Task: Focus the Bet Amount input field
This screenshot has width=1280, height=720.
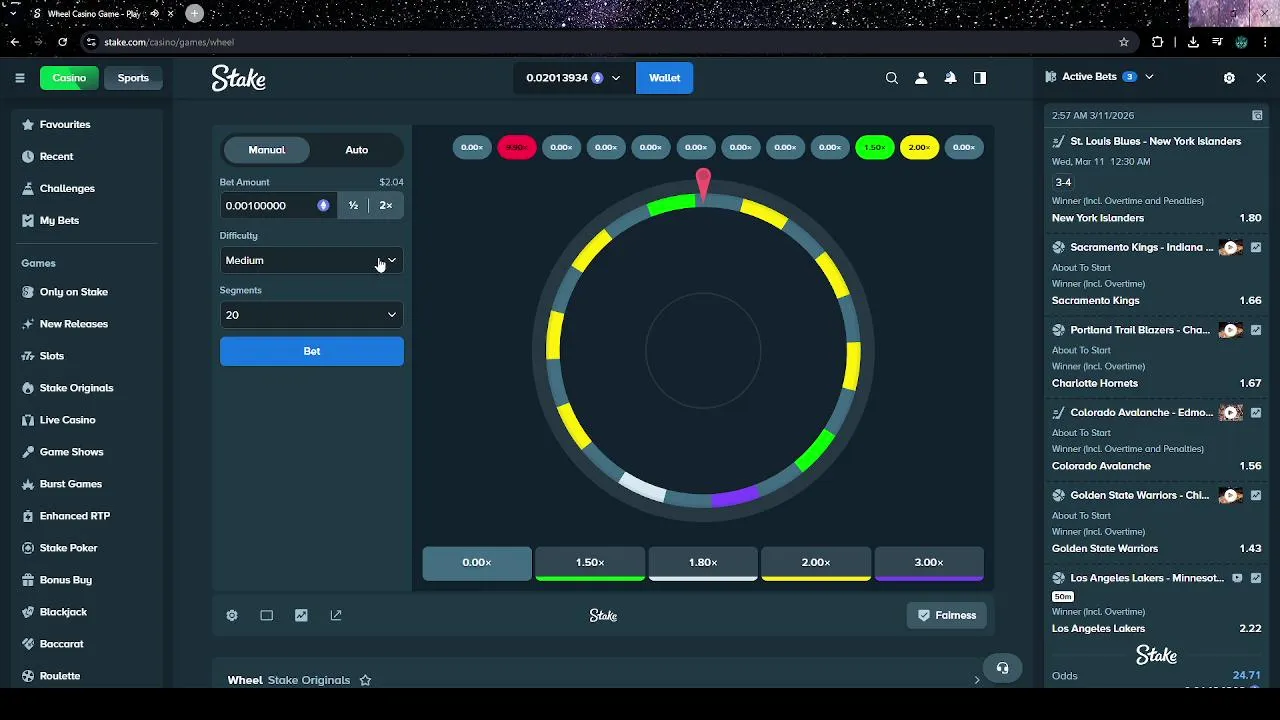Action: coord(278,205)
